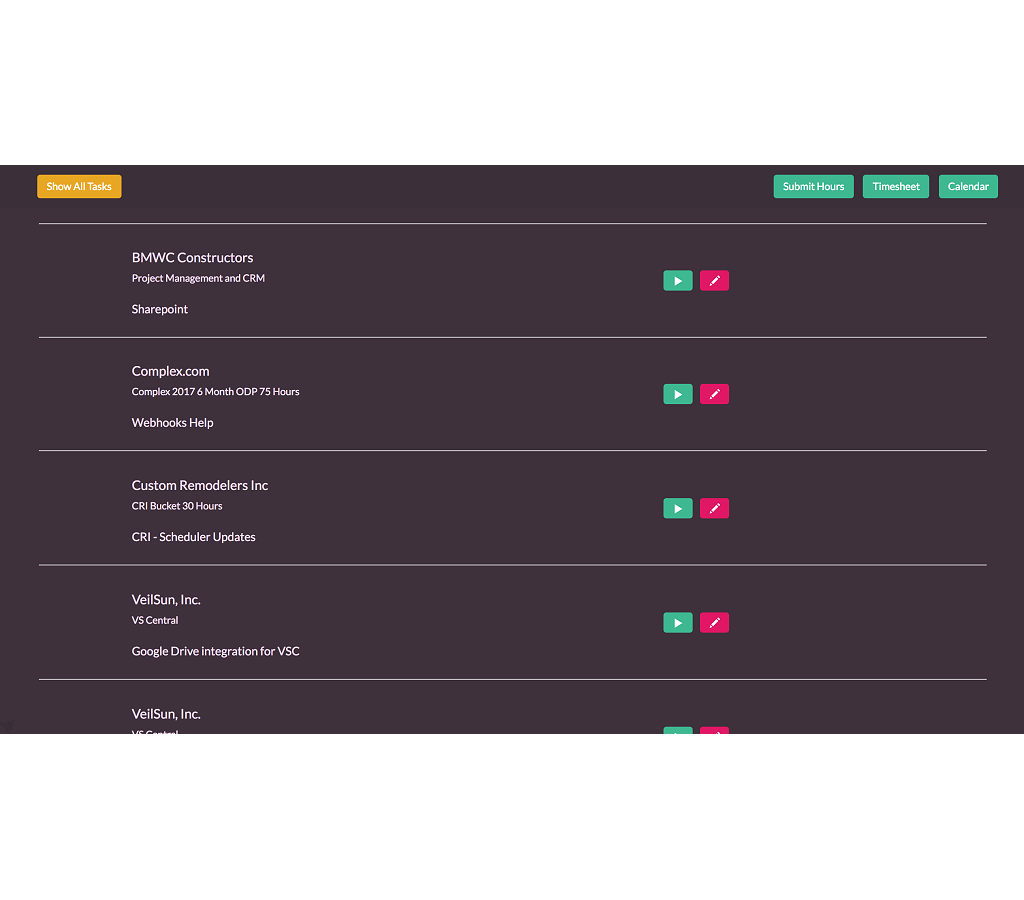The image size is (1024, 900).
Task: Edit the BMWC Constructors Sharepoint task
Action: coord(714,281)
